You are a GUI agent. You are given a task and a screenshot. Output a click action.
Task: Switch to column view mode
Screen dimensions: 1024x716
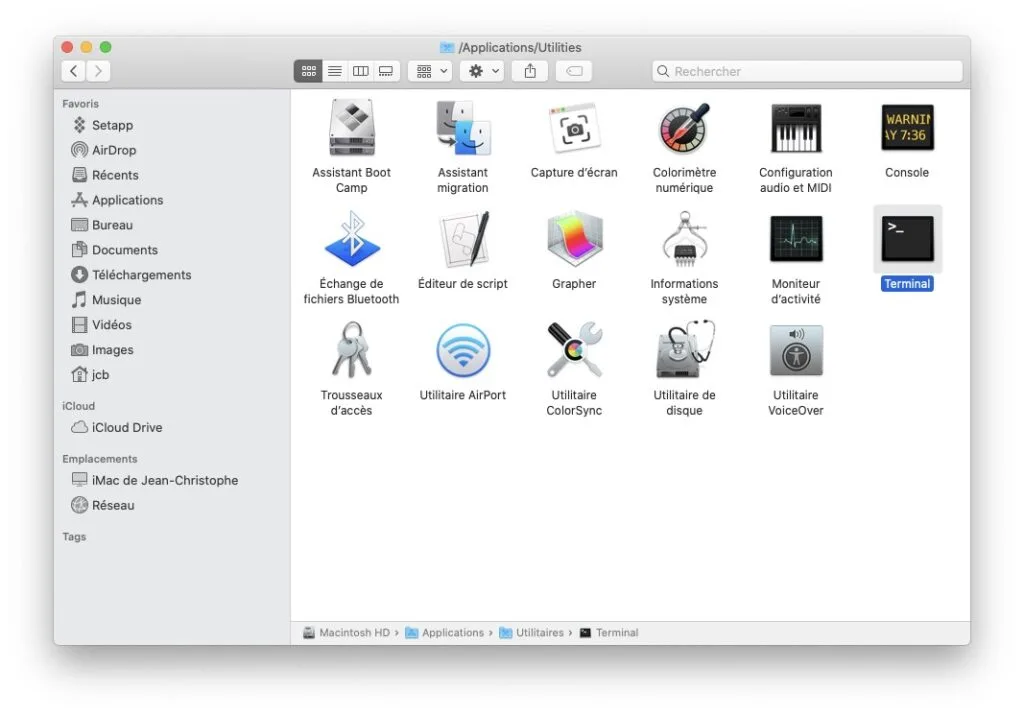(360, 71)
